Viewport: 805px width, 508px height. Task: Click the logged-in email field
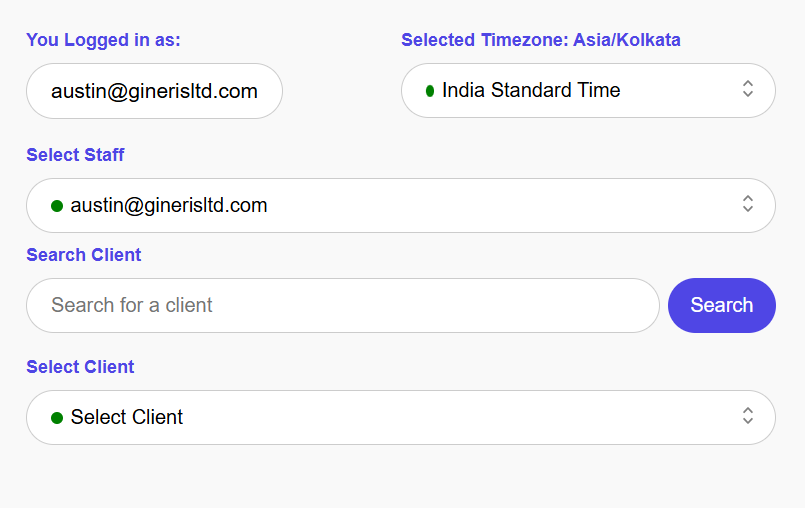click(154, 91)
